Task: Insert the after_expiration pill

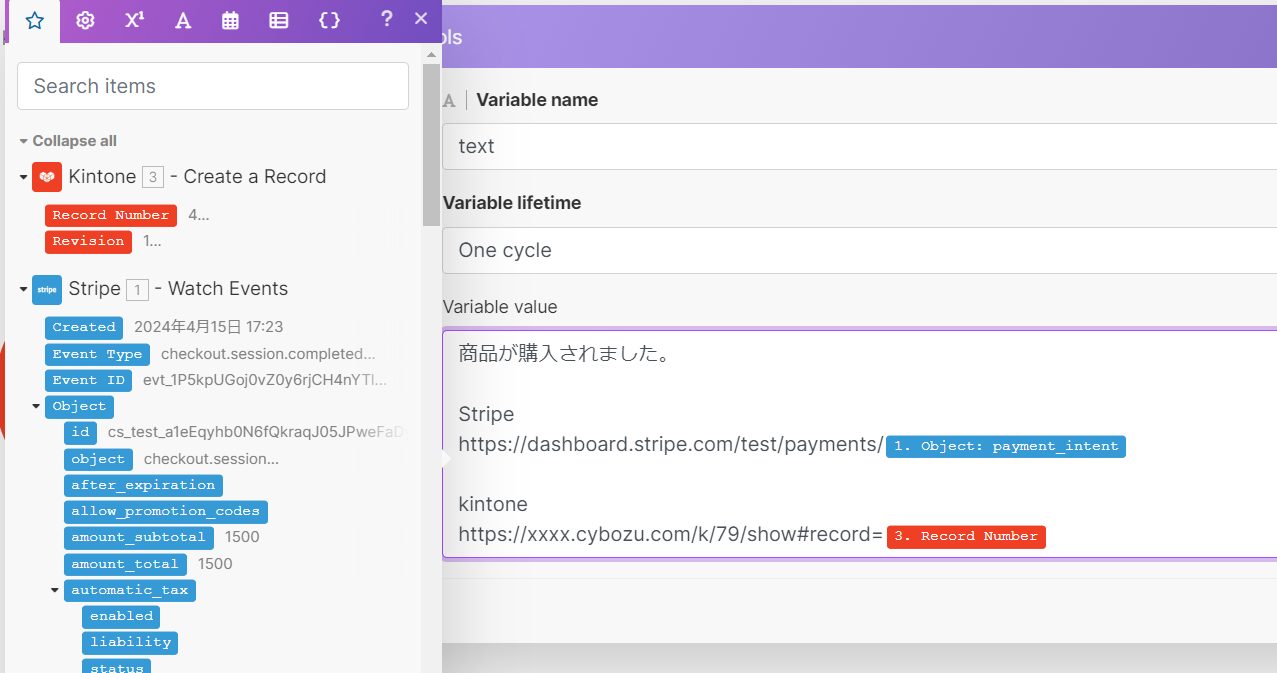Action: (143, 485)
